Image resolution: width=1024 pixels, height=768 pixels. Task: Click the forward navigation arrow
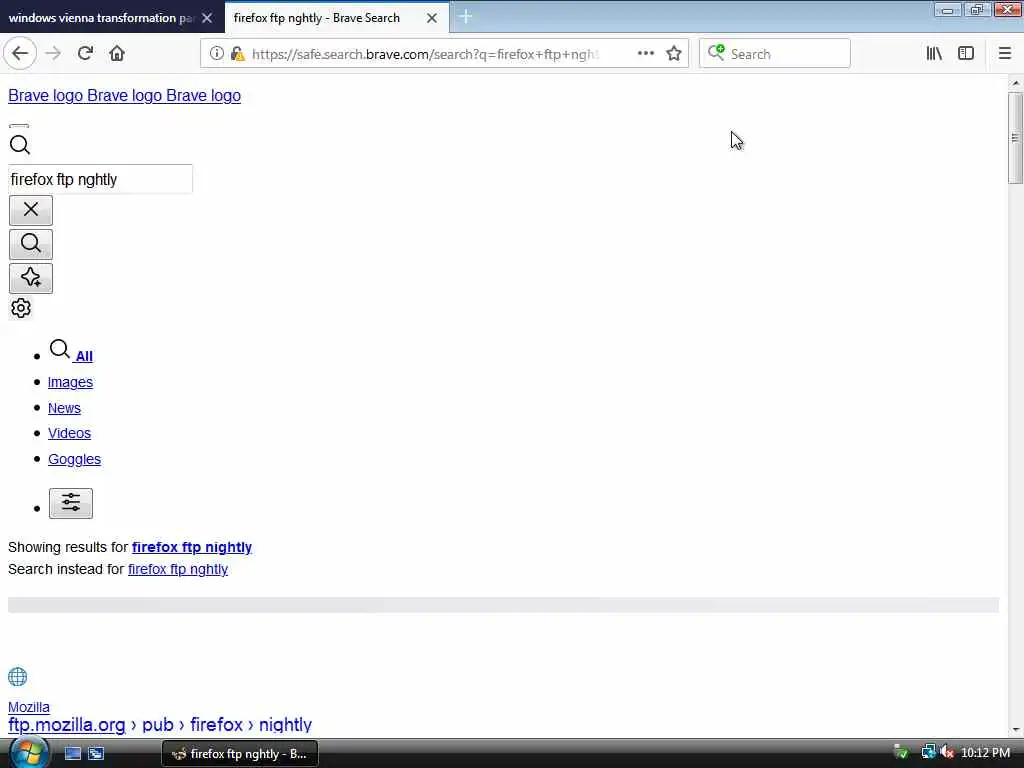click(53, 54)
